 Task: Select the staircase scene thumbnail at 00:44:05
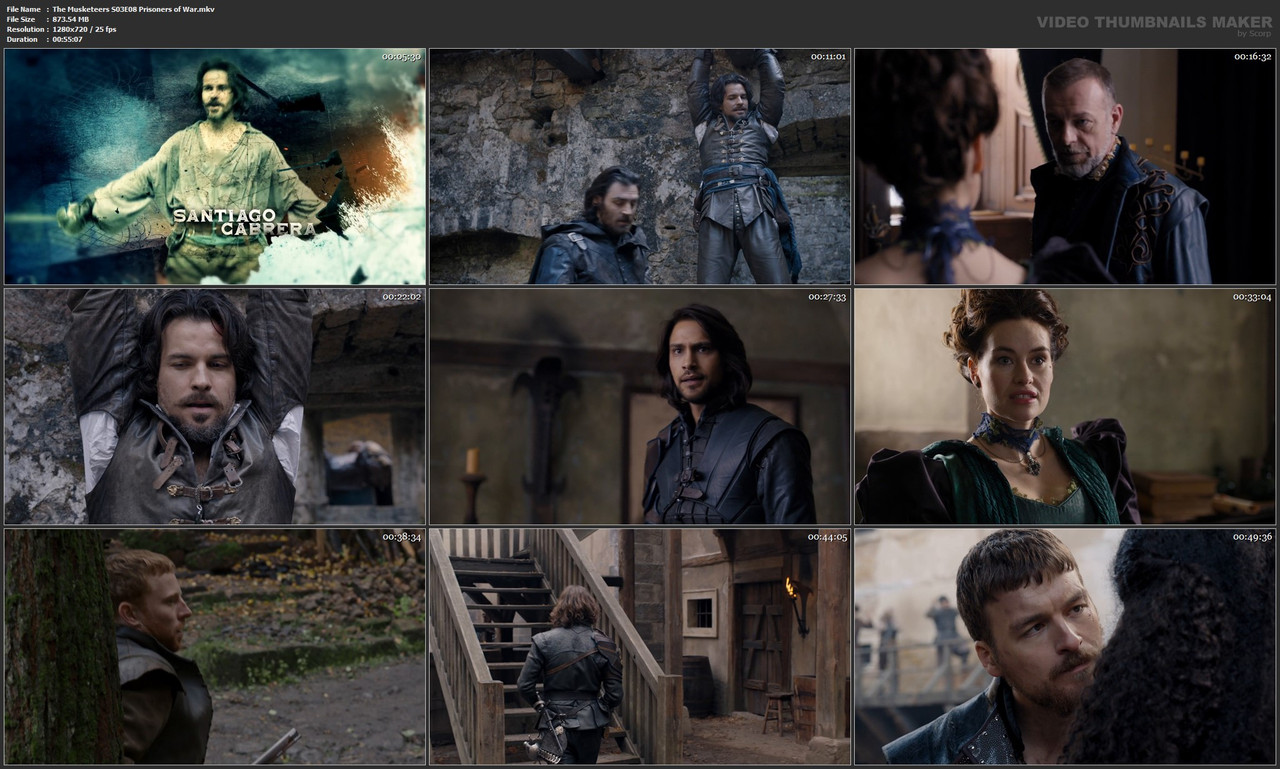[640, 647]
